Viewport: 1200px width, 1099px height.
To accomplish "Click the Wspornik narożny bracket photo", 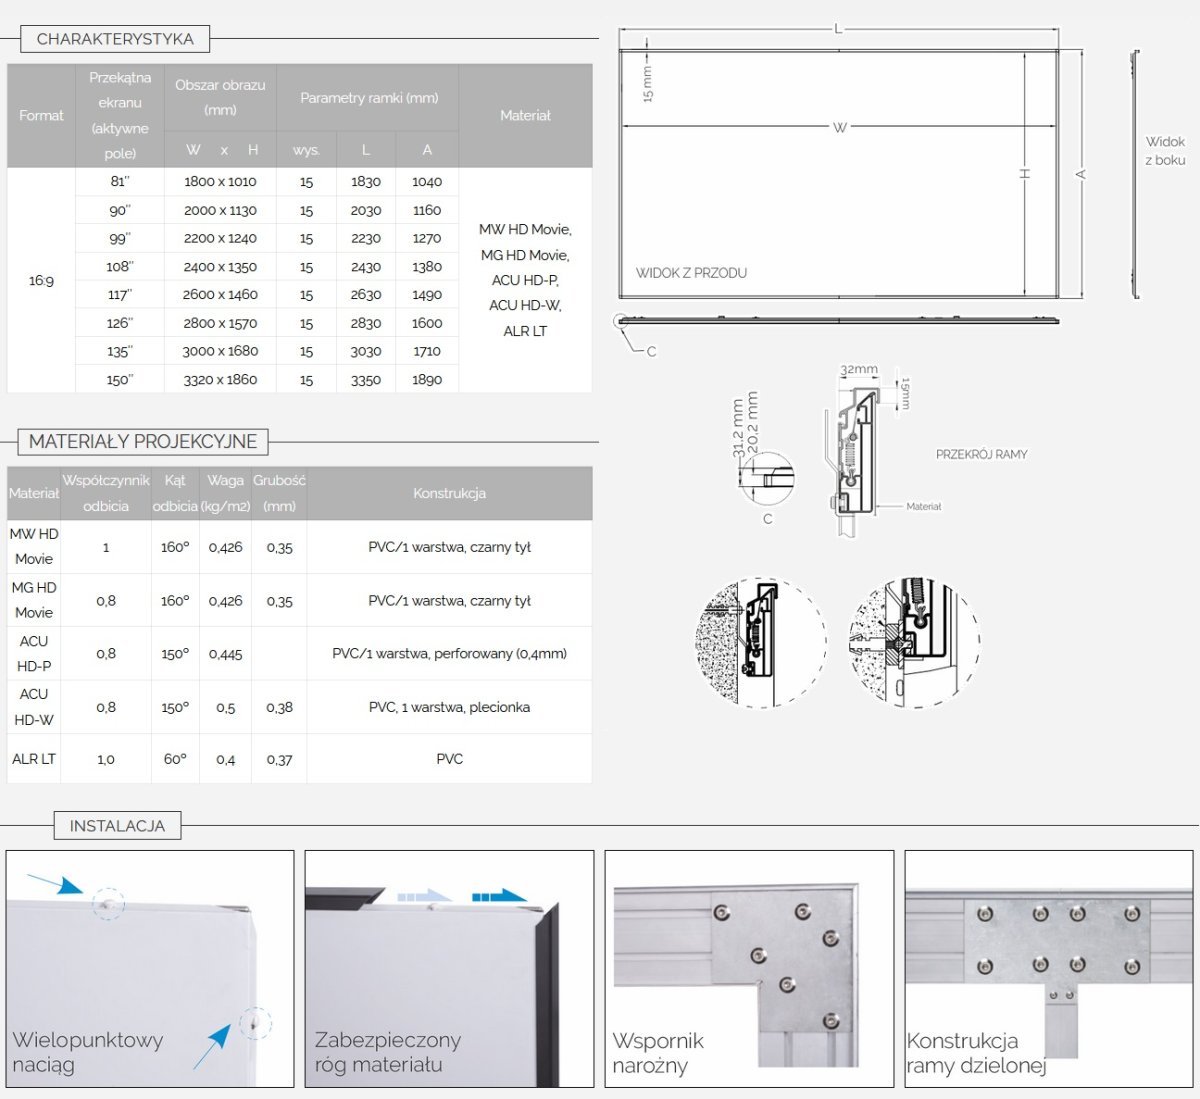I will [749, 968].
